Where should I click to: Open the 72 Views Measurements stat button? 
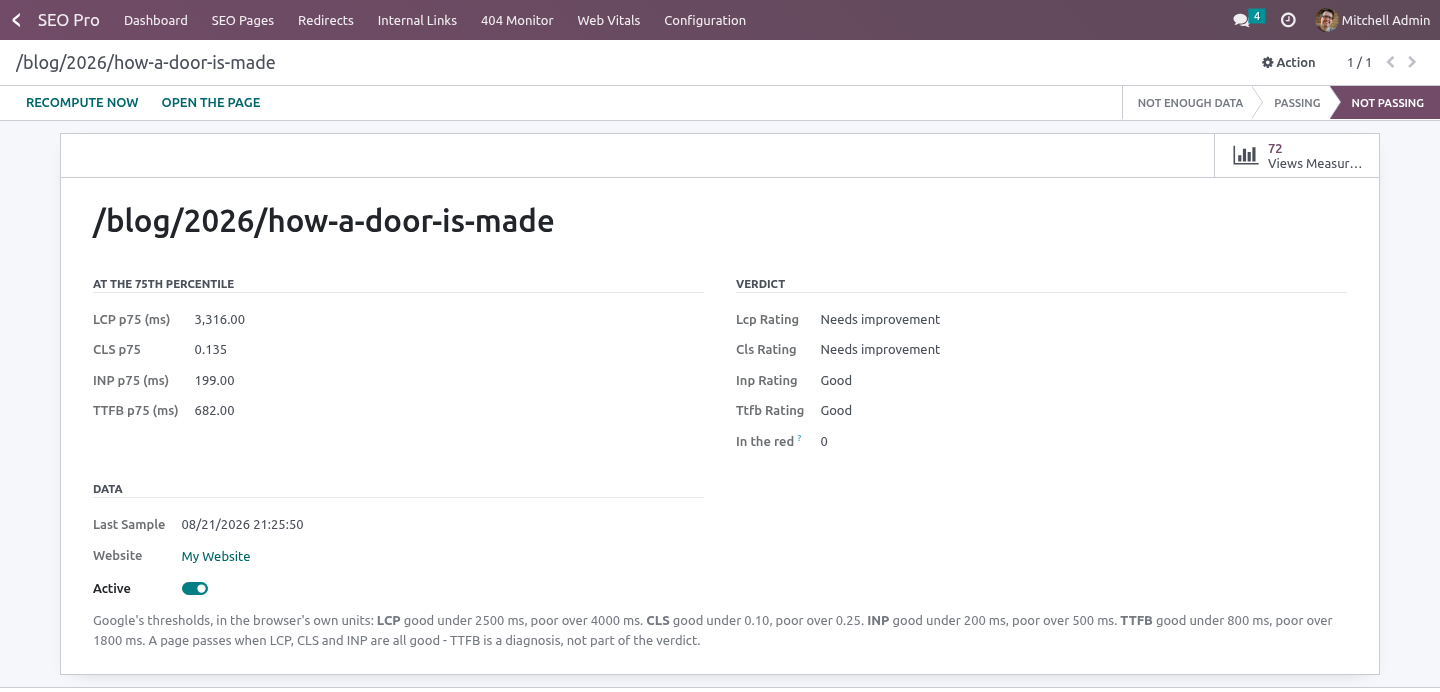1297,156
